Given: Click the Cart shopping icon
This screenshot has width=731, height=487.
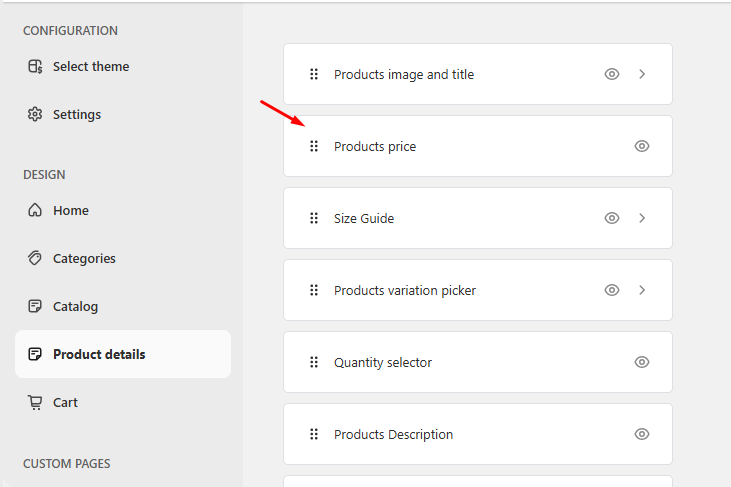Looking at the screenshot, I should tap(35, 402).
